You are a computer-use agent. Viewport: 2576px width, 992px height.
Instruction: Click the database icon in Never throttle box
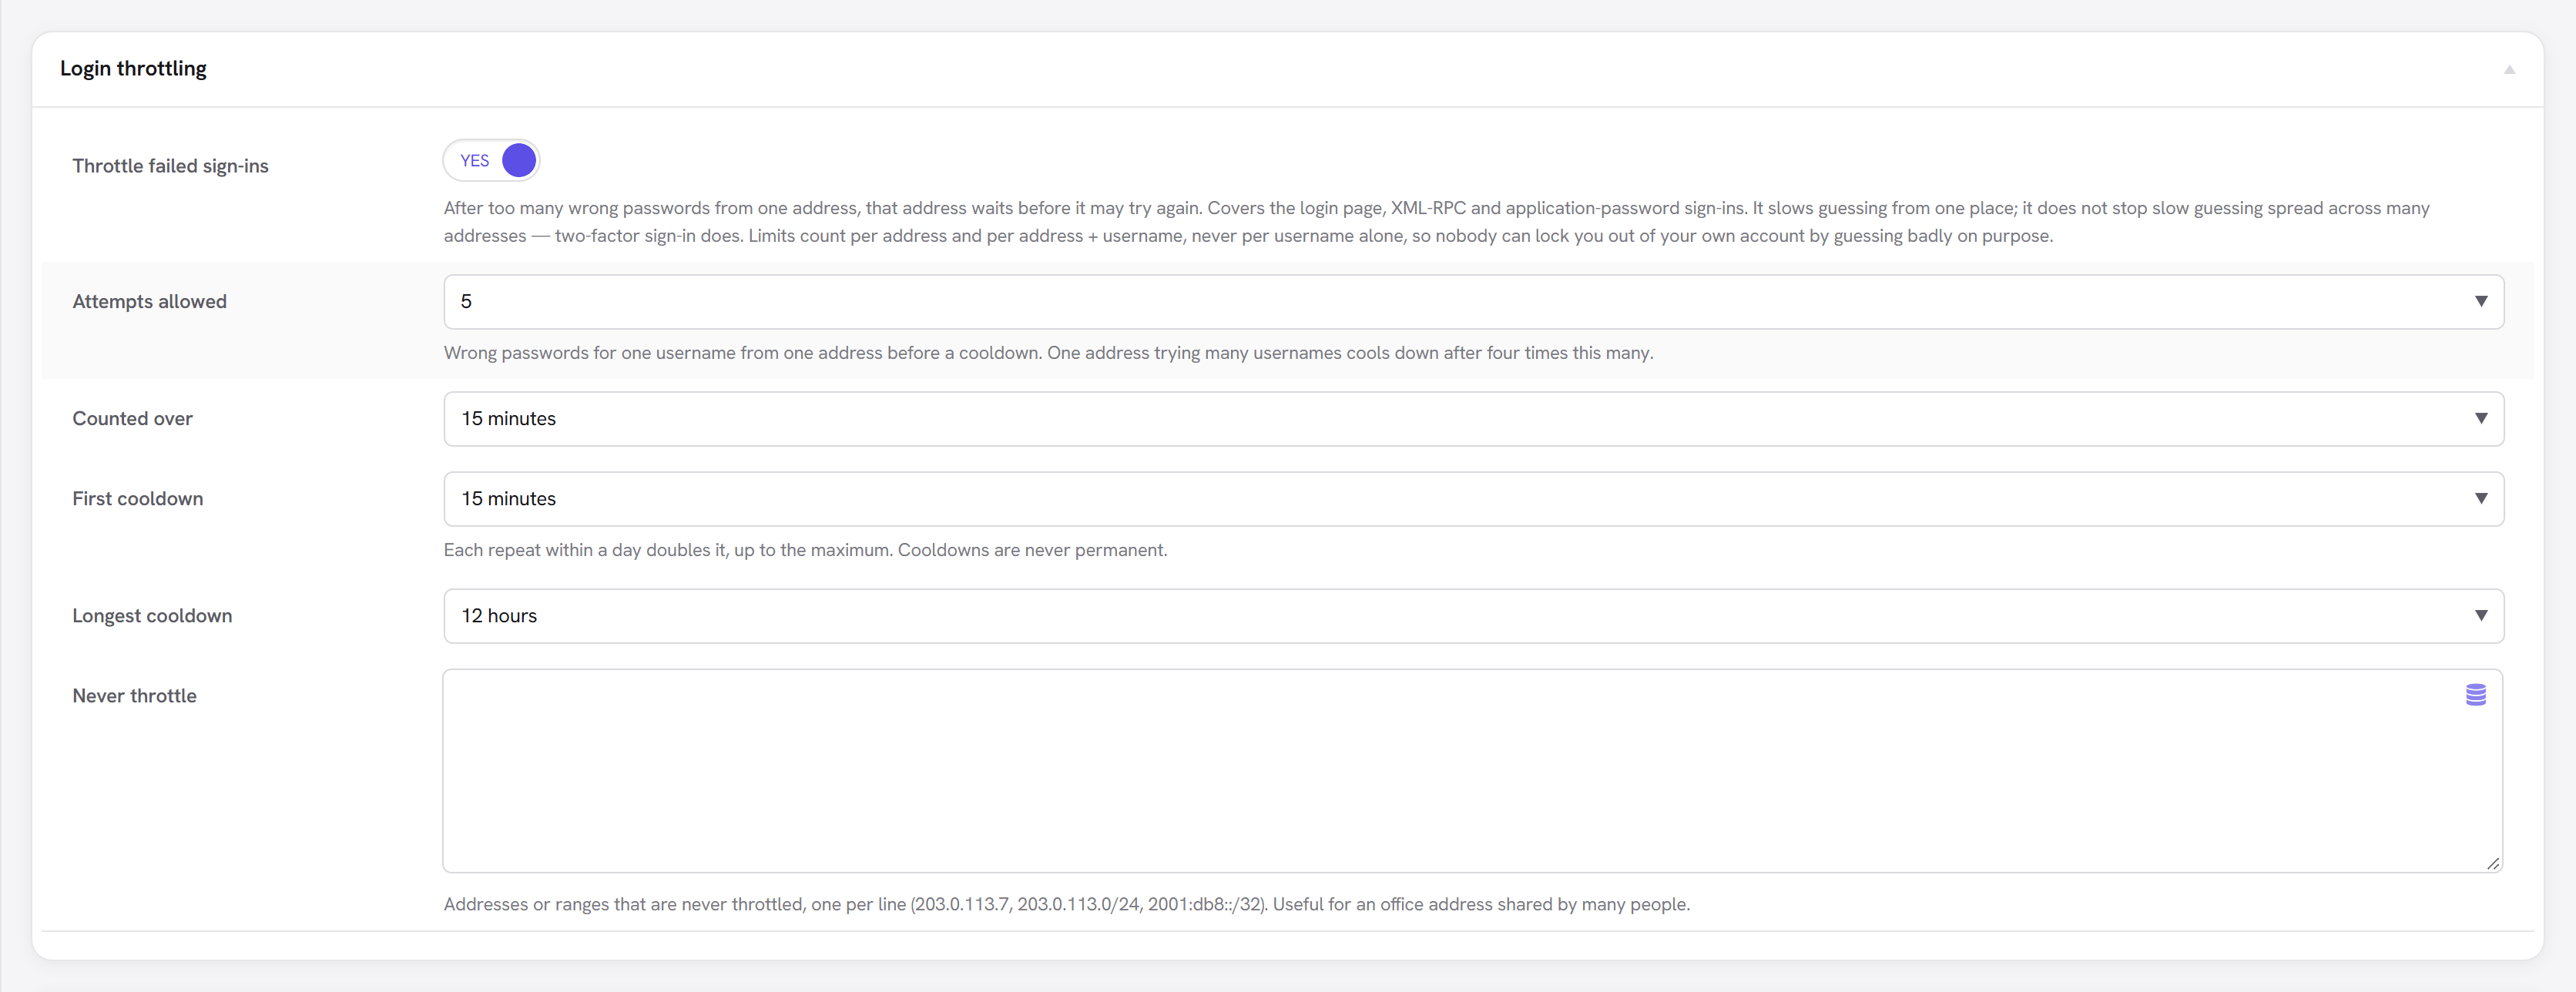click(2476, 695)
